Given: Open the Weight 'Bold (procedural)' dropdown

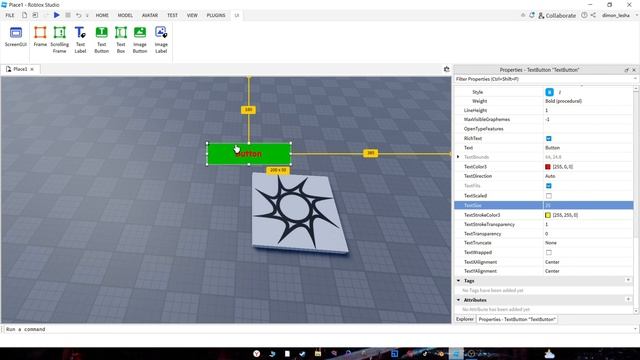Looking at the screenshot, I should (588, 101).
